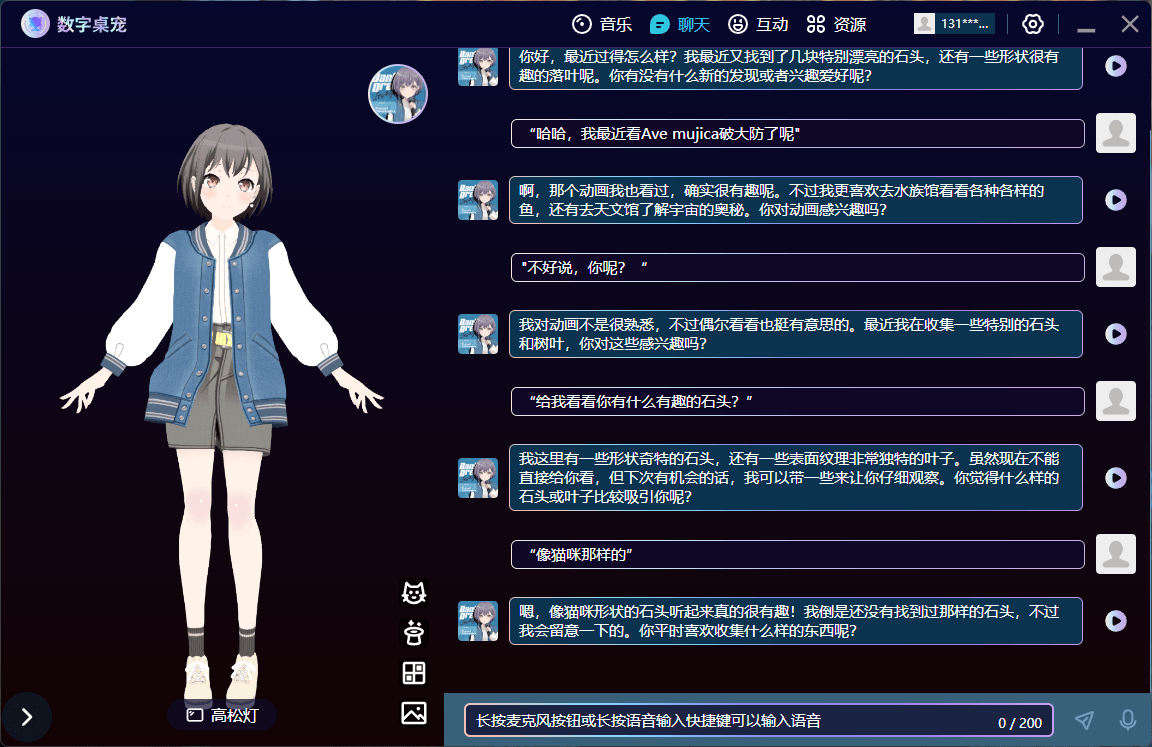Switch to the 互动 interaction tab

(x=758, y=24)
